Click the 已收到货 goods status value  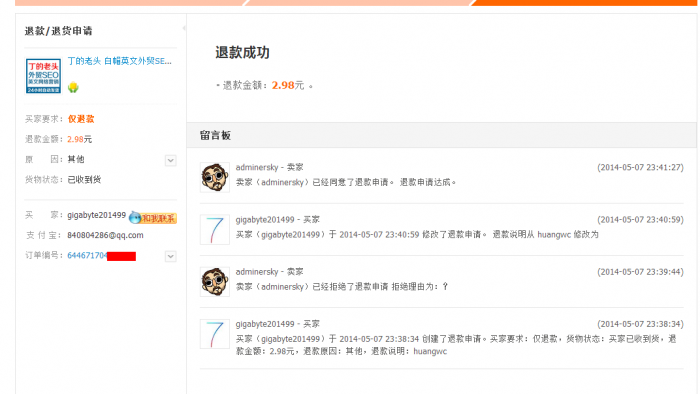[x=84, y=180]
